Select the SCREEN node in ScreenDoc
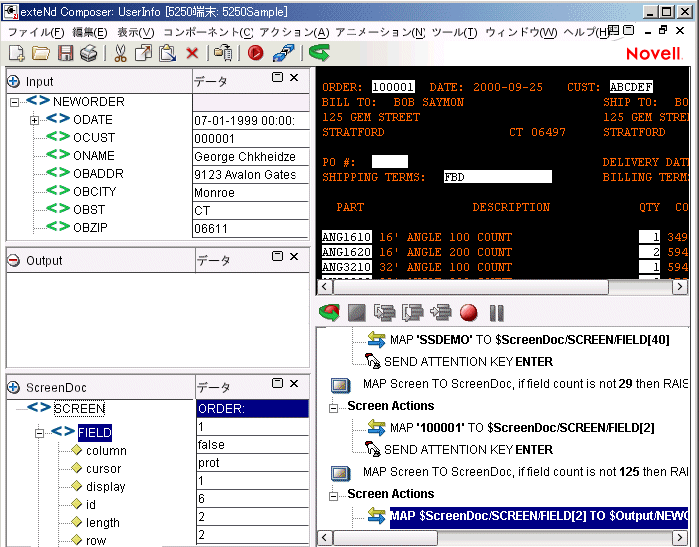 (x=79, y=408)
